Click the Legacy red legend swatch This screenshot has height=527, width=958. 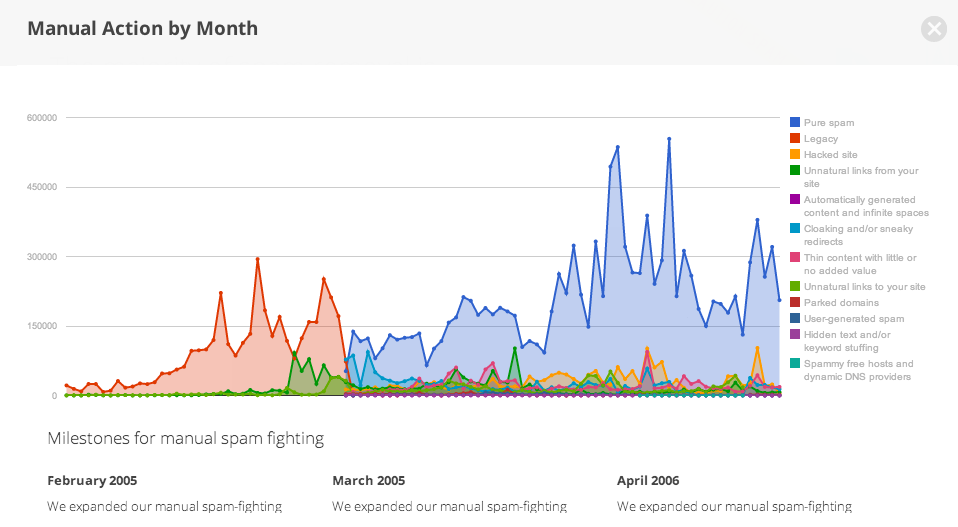coord(795,139)
